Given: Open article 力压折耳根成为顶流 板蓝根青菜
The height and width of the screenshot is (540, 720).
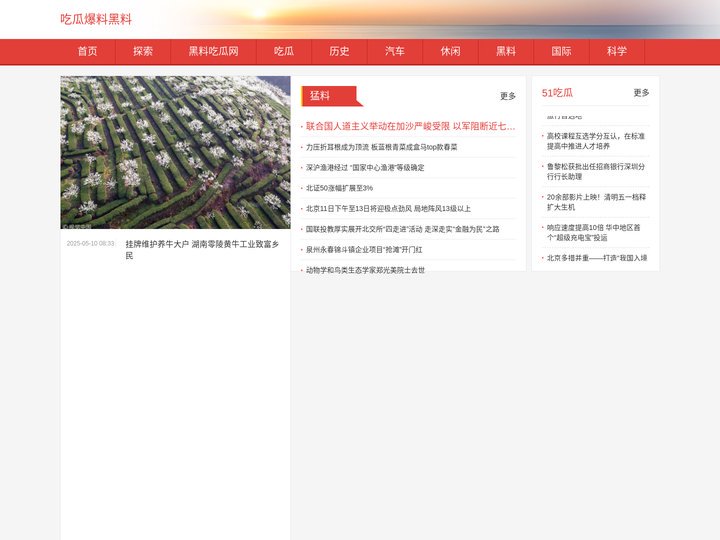Looking at the screenshot, I should coord(381,147).
